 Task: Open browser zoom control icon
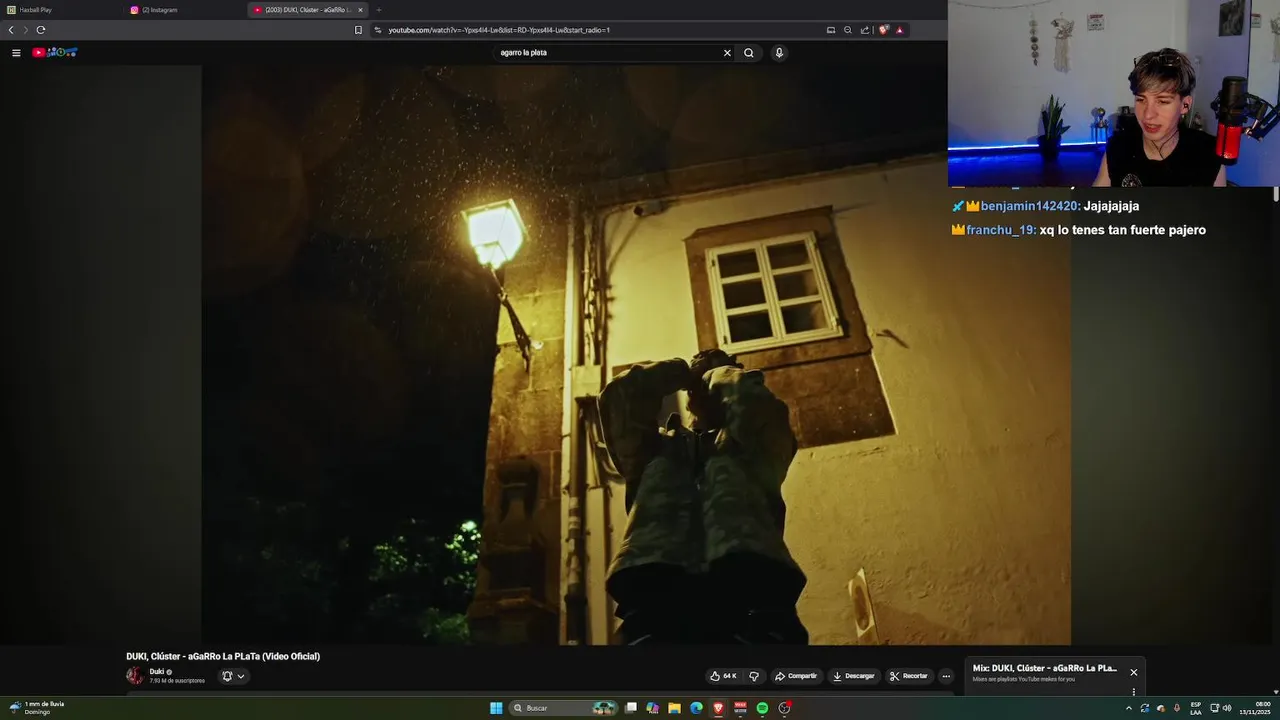[x=848, y=30]
